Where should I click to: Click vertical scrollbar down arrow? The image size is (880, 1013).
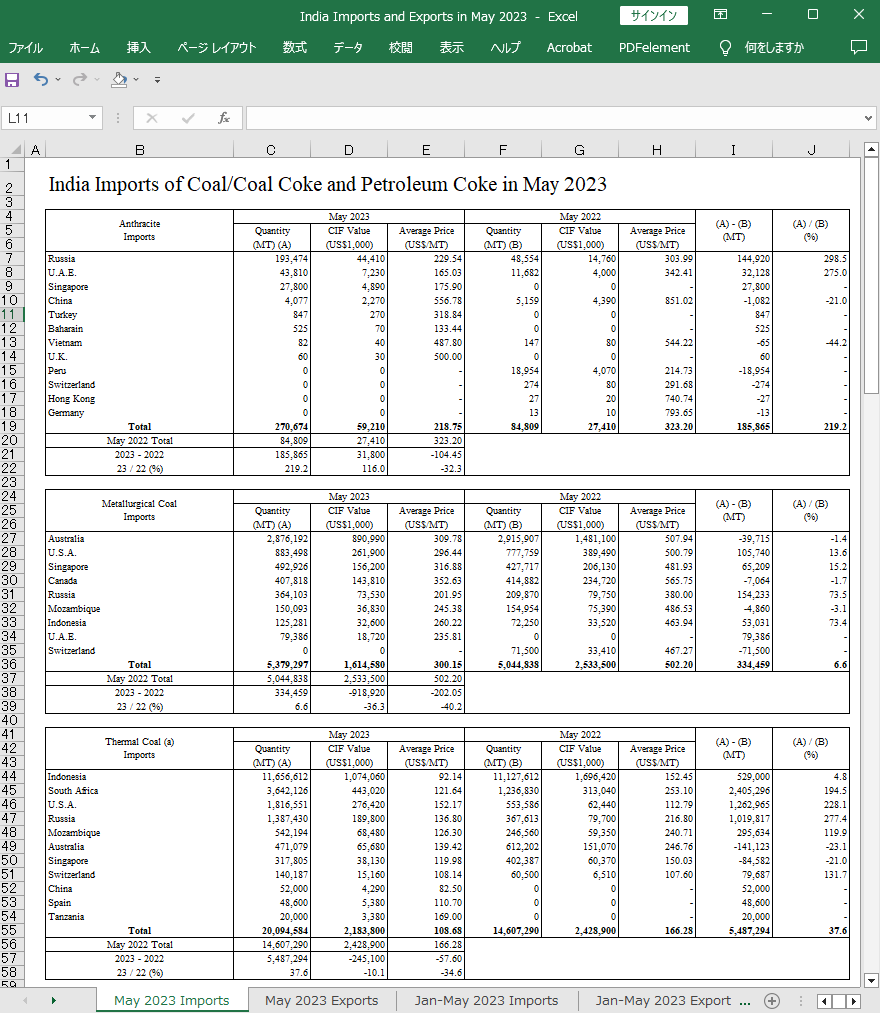coord(871,980)
